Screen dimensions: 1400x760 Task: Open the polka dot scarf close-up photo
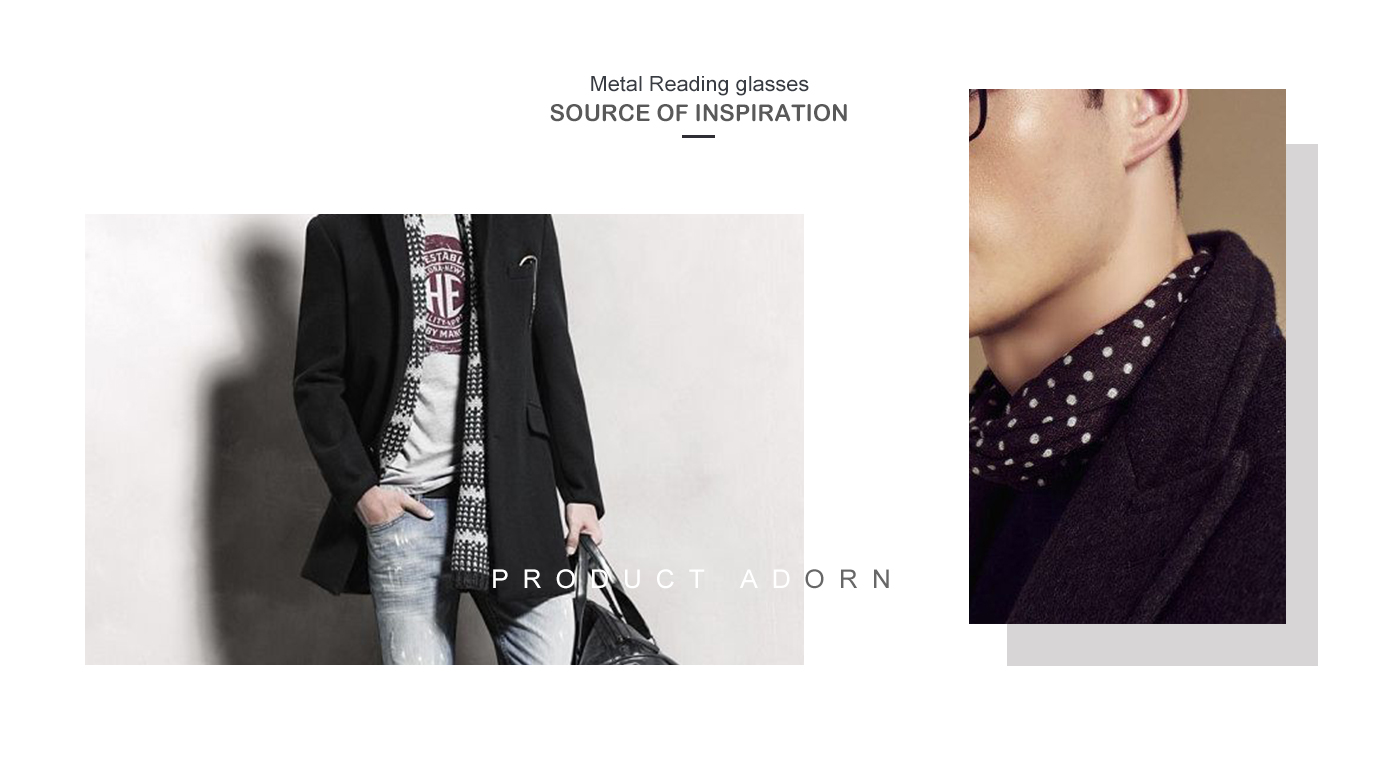(1127, 356)
